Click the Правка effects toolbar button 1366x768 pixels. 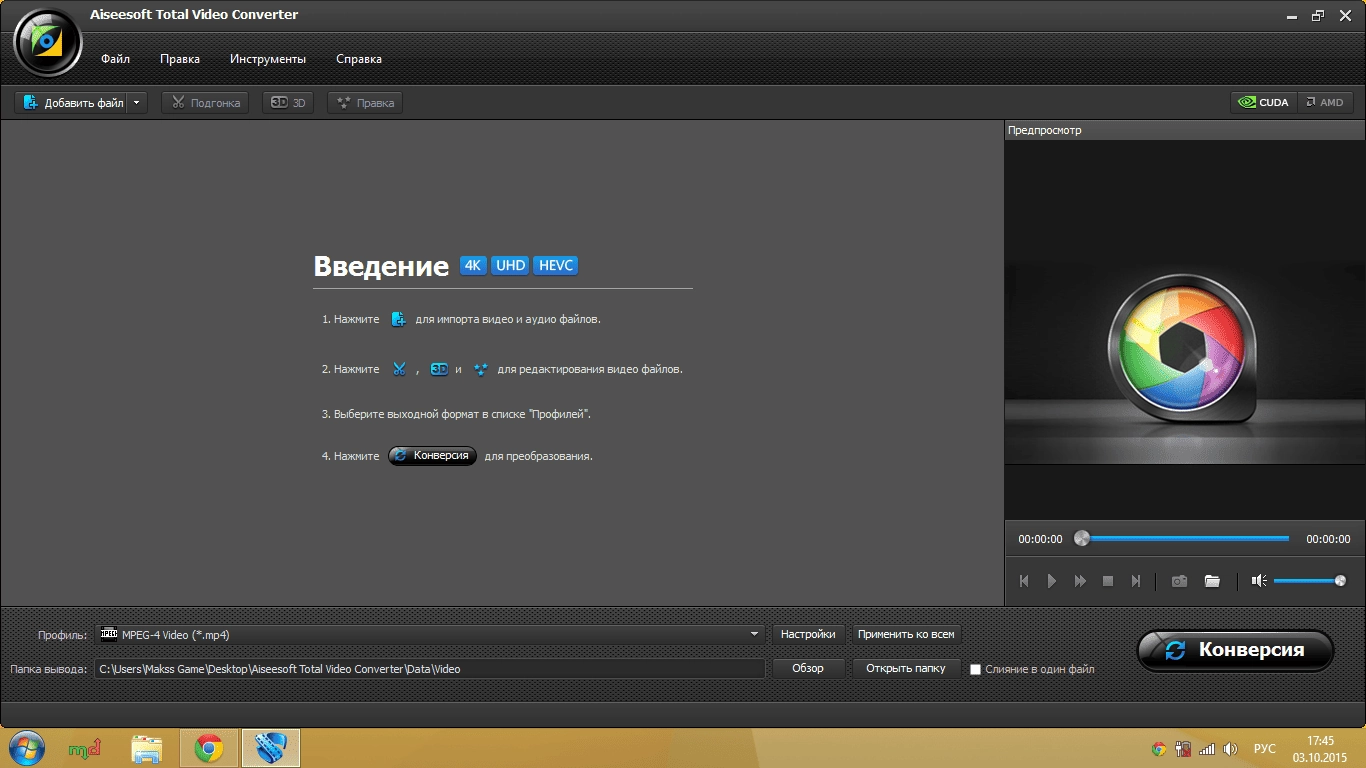coord(365,102)
